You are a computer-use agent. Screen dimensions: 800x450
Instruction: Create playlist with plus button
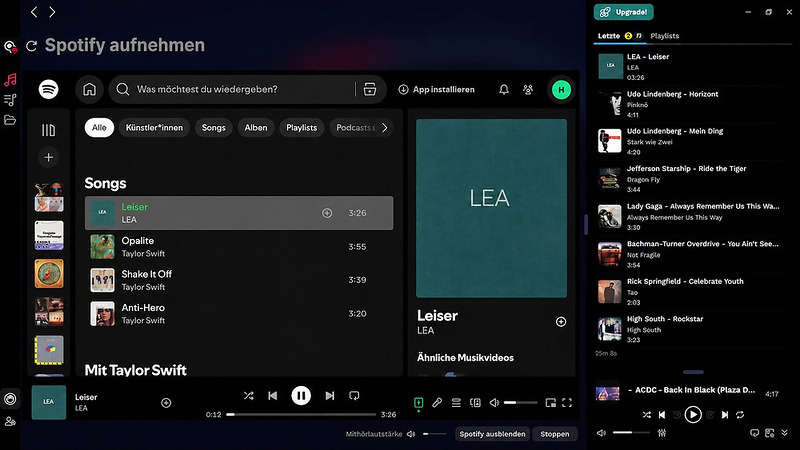pos(48,157)
